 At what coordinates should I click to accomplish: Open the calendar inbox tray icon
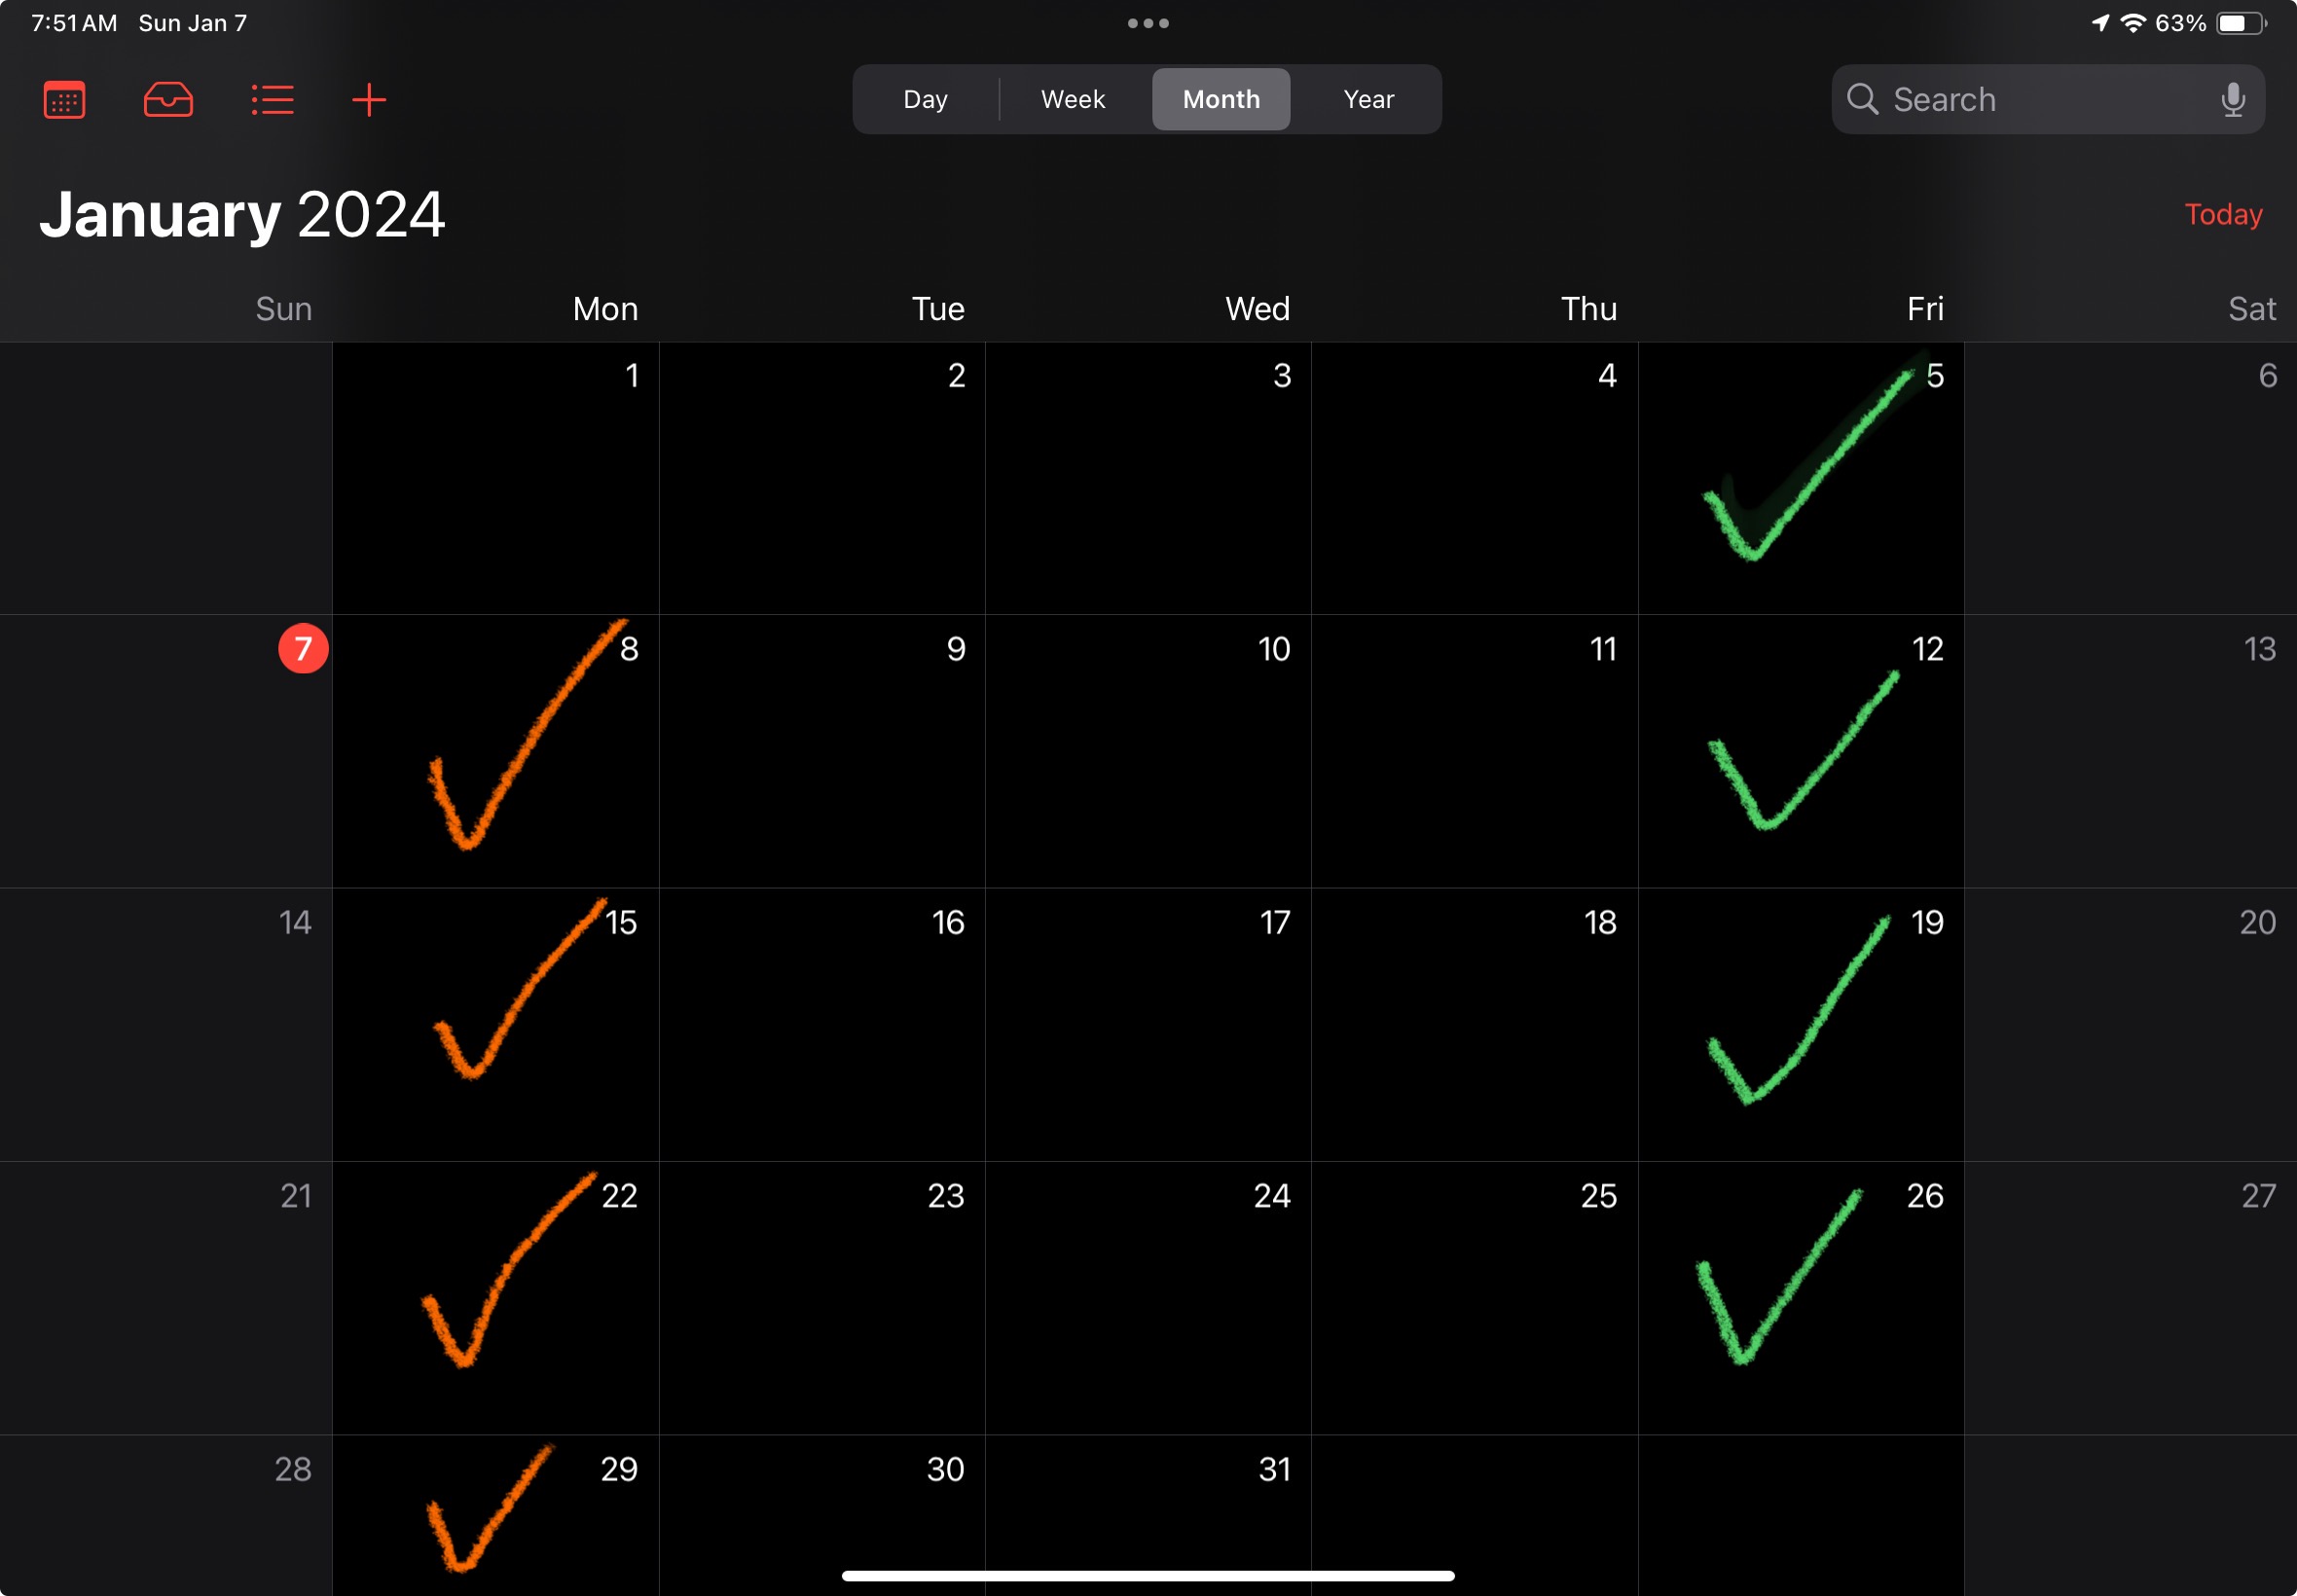click(x=168, y=99)
